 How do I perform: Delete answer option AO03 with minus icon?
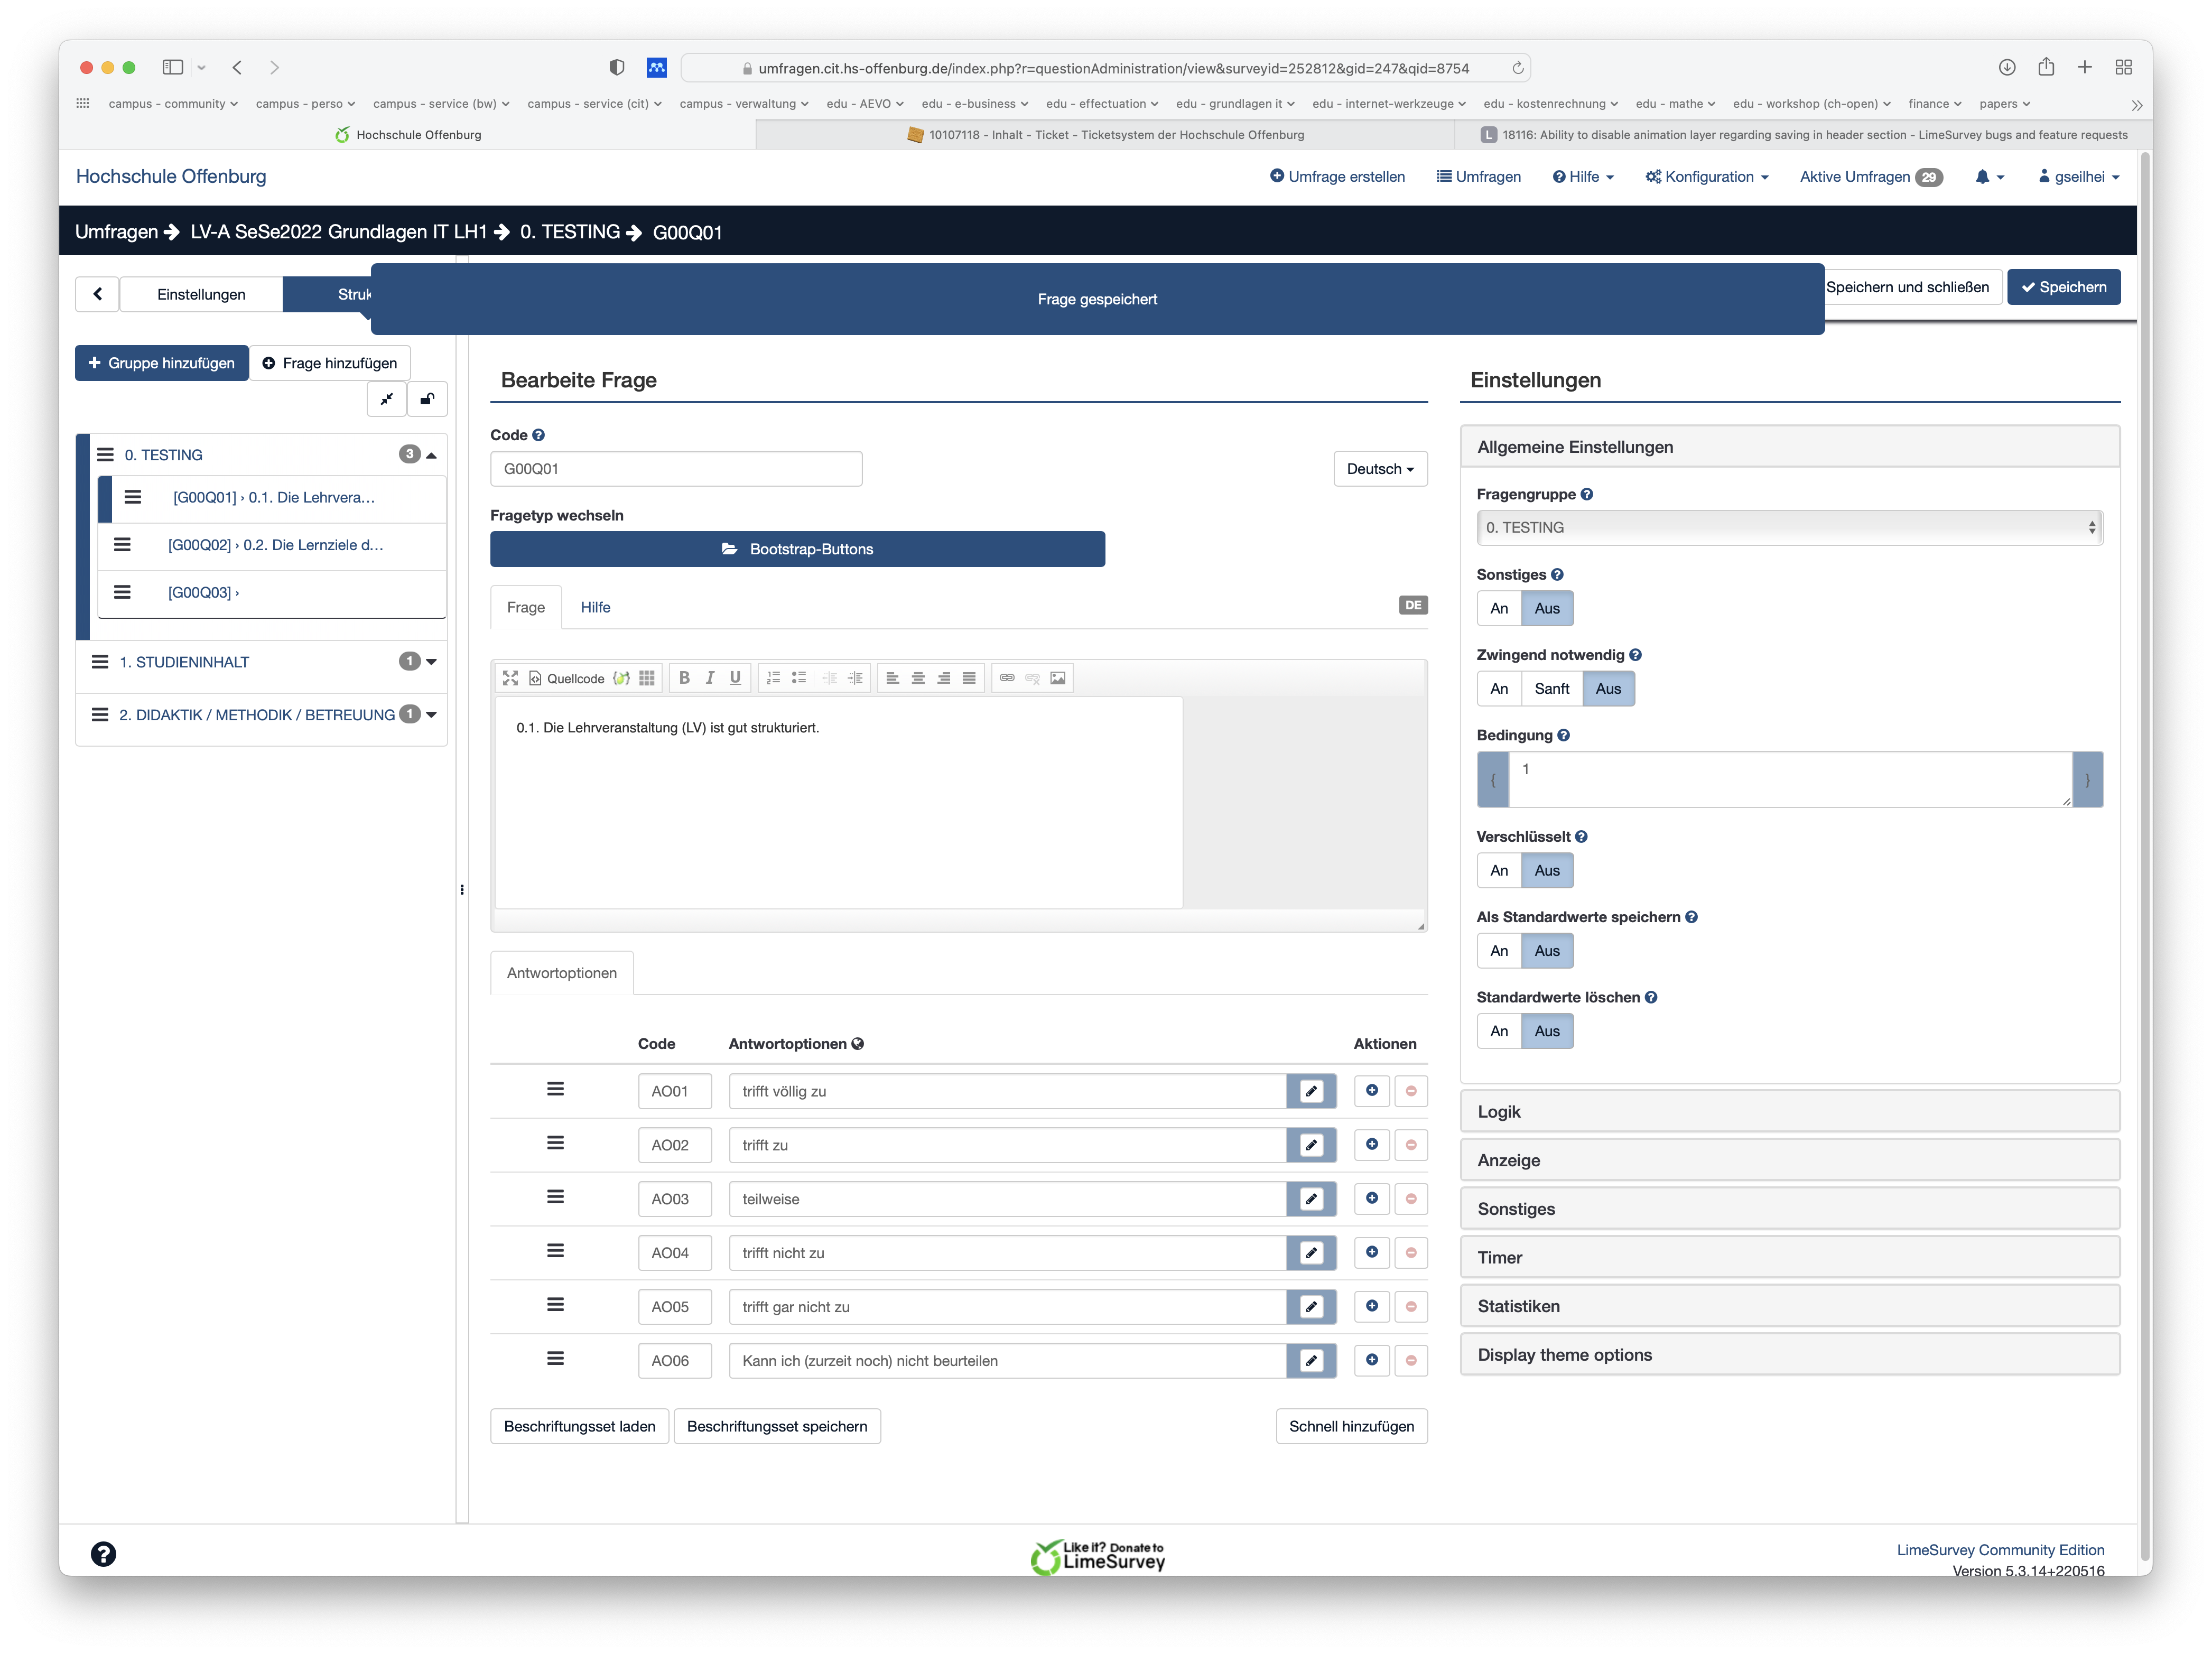pyautogui.click(x=1411, y=1199)
